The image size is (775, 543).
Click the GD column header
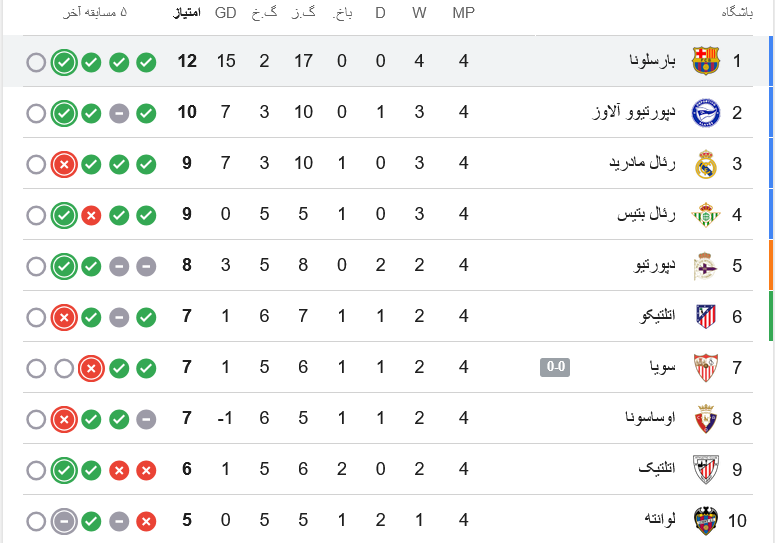coord(225,13)
